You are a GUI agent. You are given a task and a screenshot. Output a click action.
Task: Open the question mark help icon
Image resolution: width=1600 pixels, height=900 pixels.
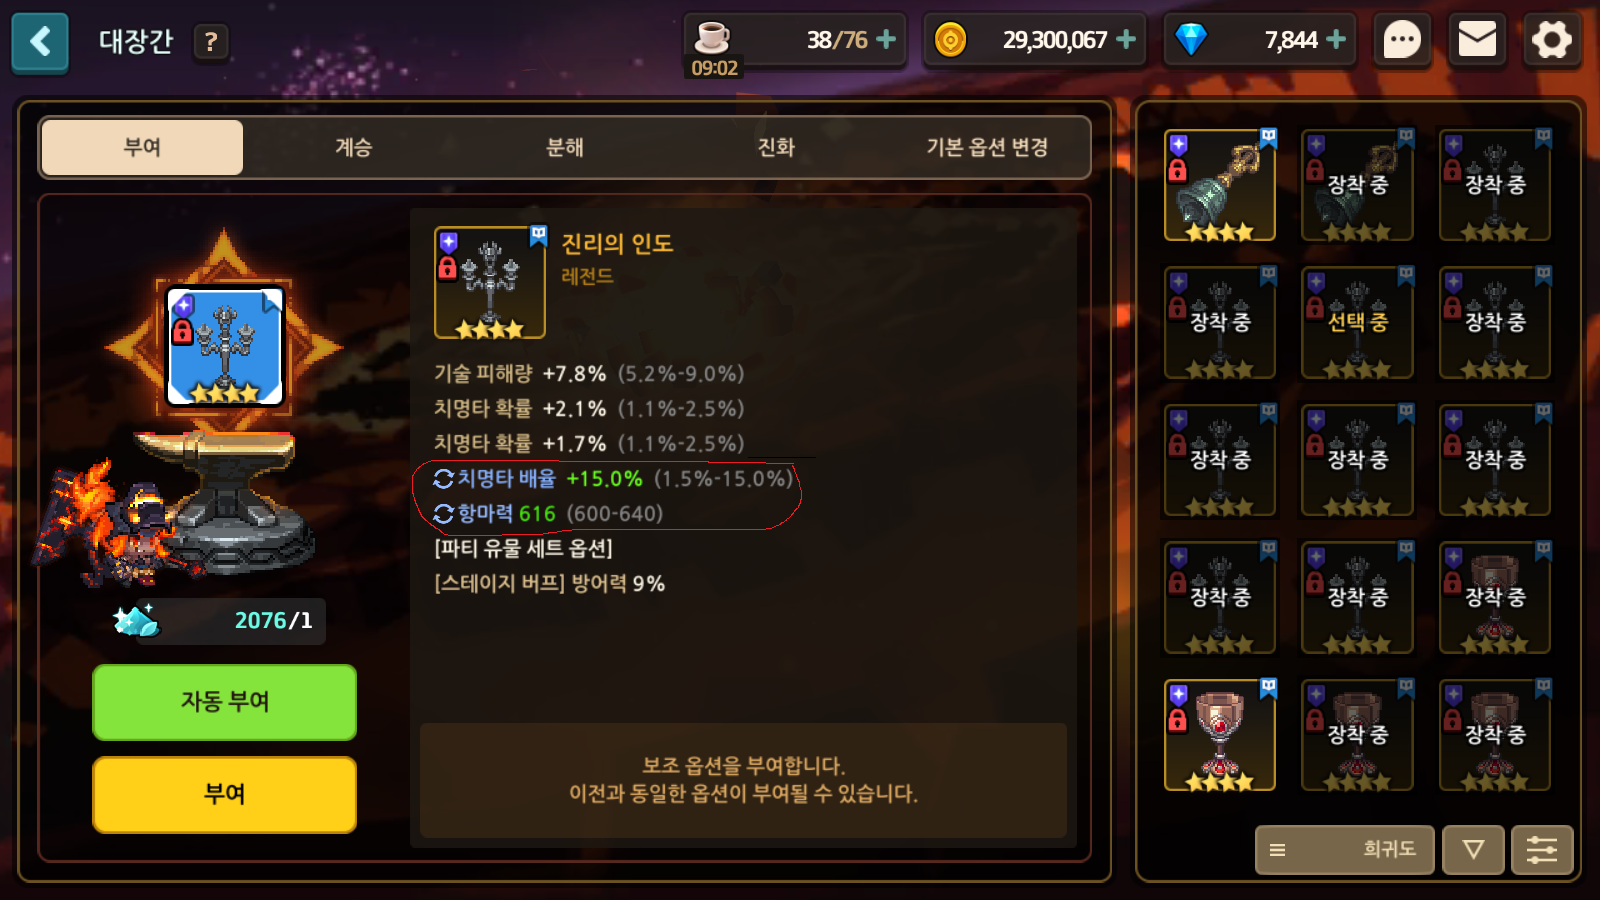click(210, 42)
